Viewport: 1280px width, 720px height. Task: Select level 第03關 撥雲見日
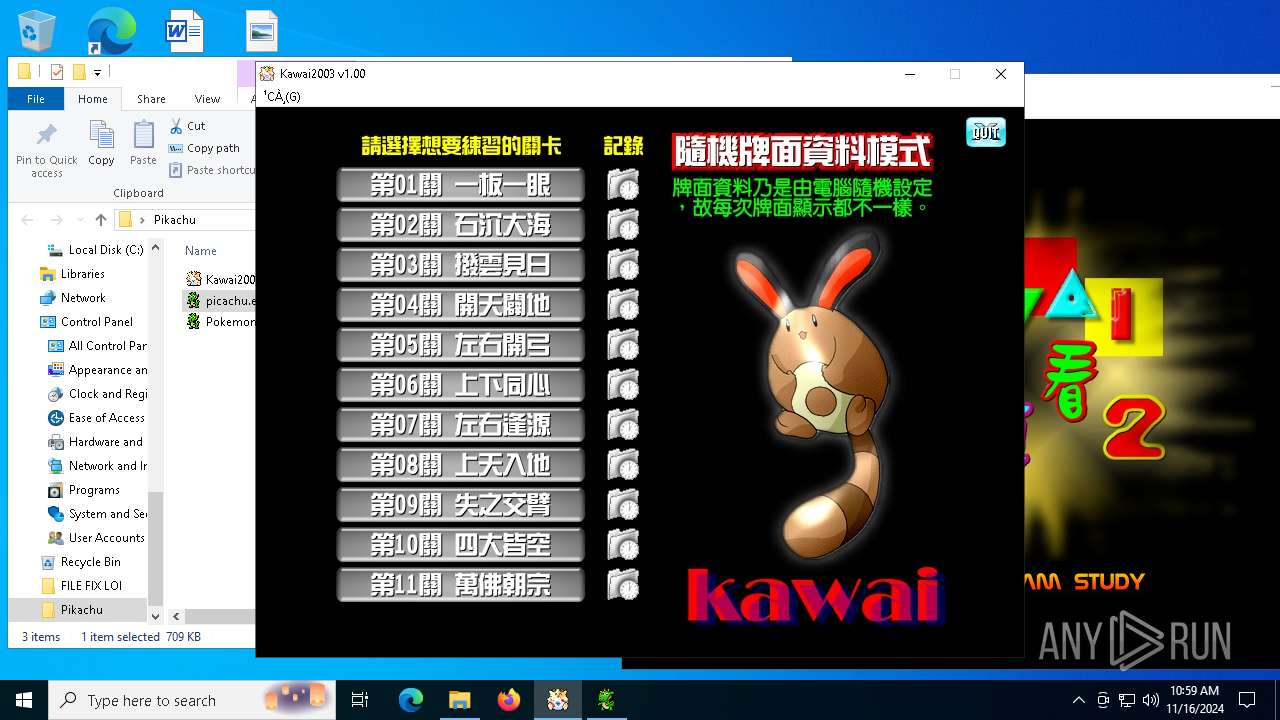(460, 265)
